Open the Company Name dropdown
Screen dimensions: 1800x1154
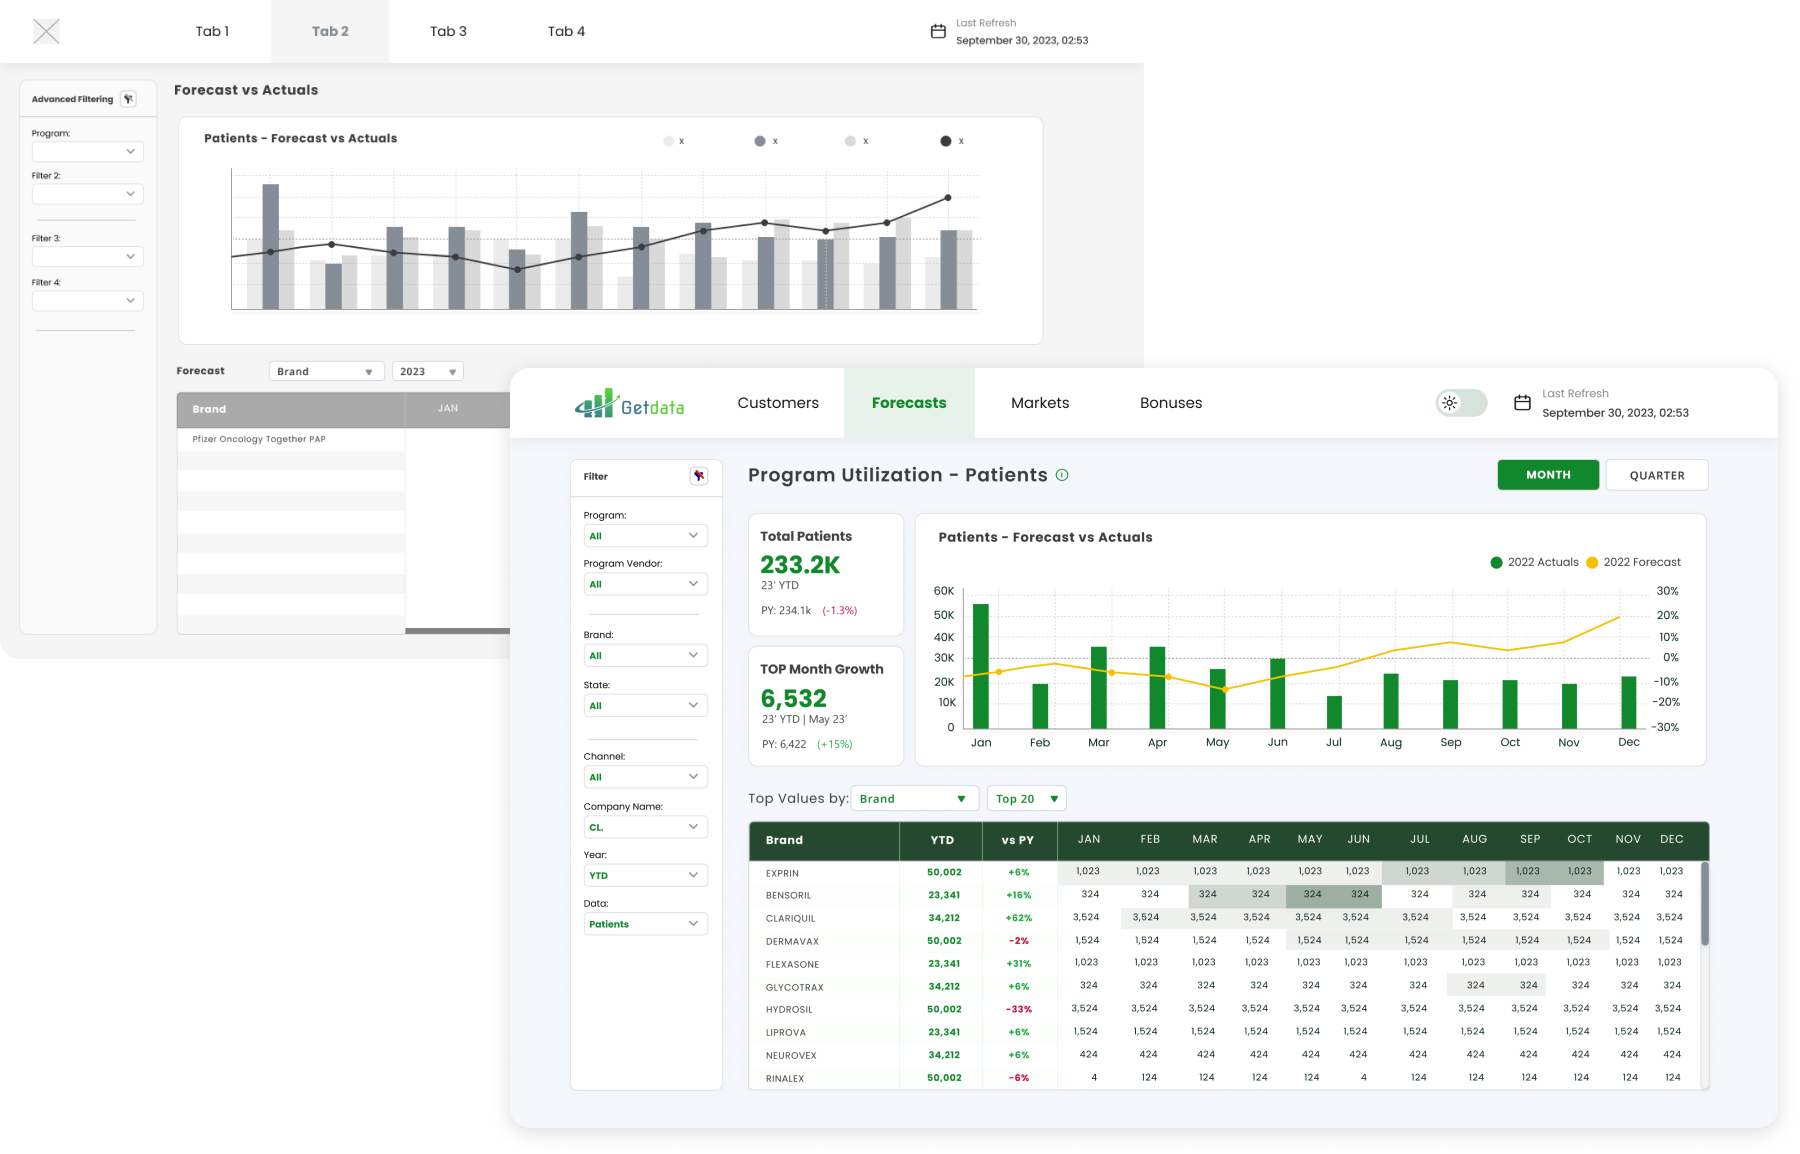[645, 827]
